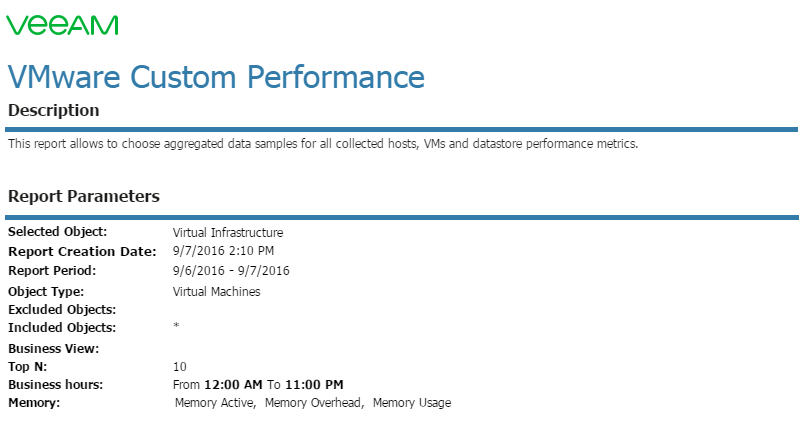The height and width of the screenshot is (424, 803).
Task: Click the Description section heading
Action: click(x=54, y=110)
